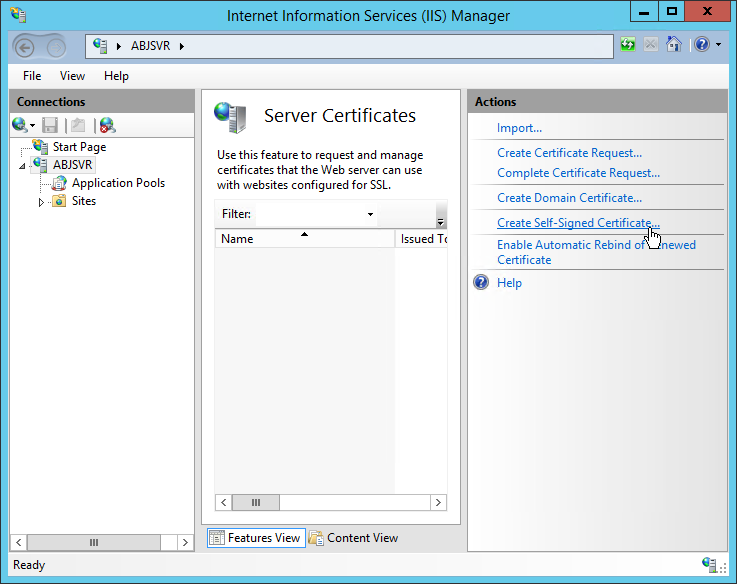Click Connections pane horizontal scrollbar thumb

coord(94,542)
